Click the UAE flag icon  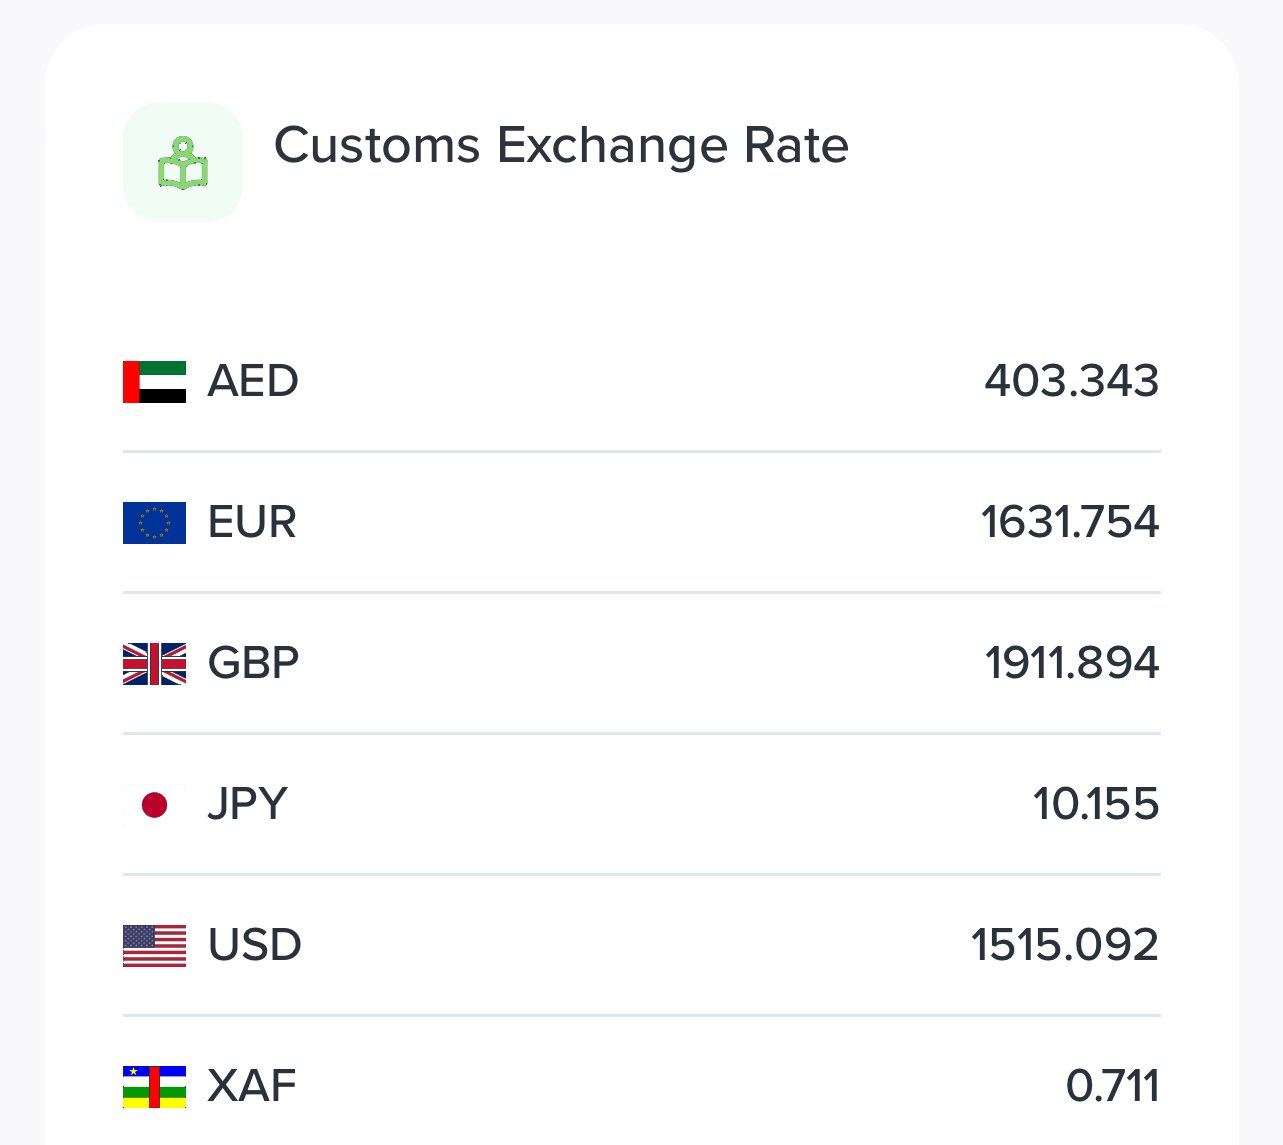click(x=154, y=382)
